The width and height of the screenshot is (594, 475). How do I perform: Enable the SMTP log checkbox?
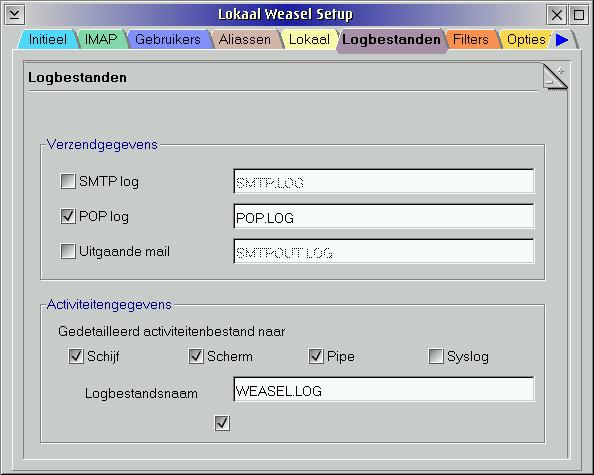[x=68, y=181]
